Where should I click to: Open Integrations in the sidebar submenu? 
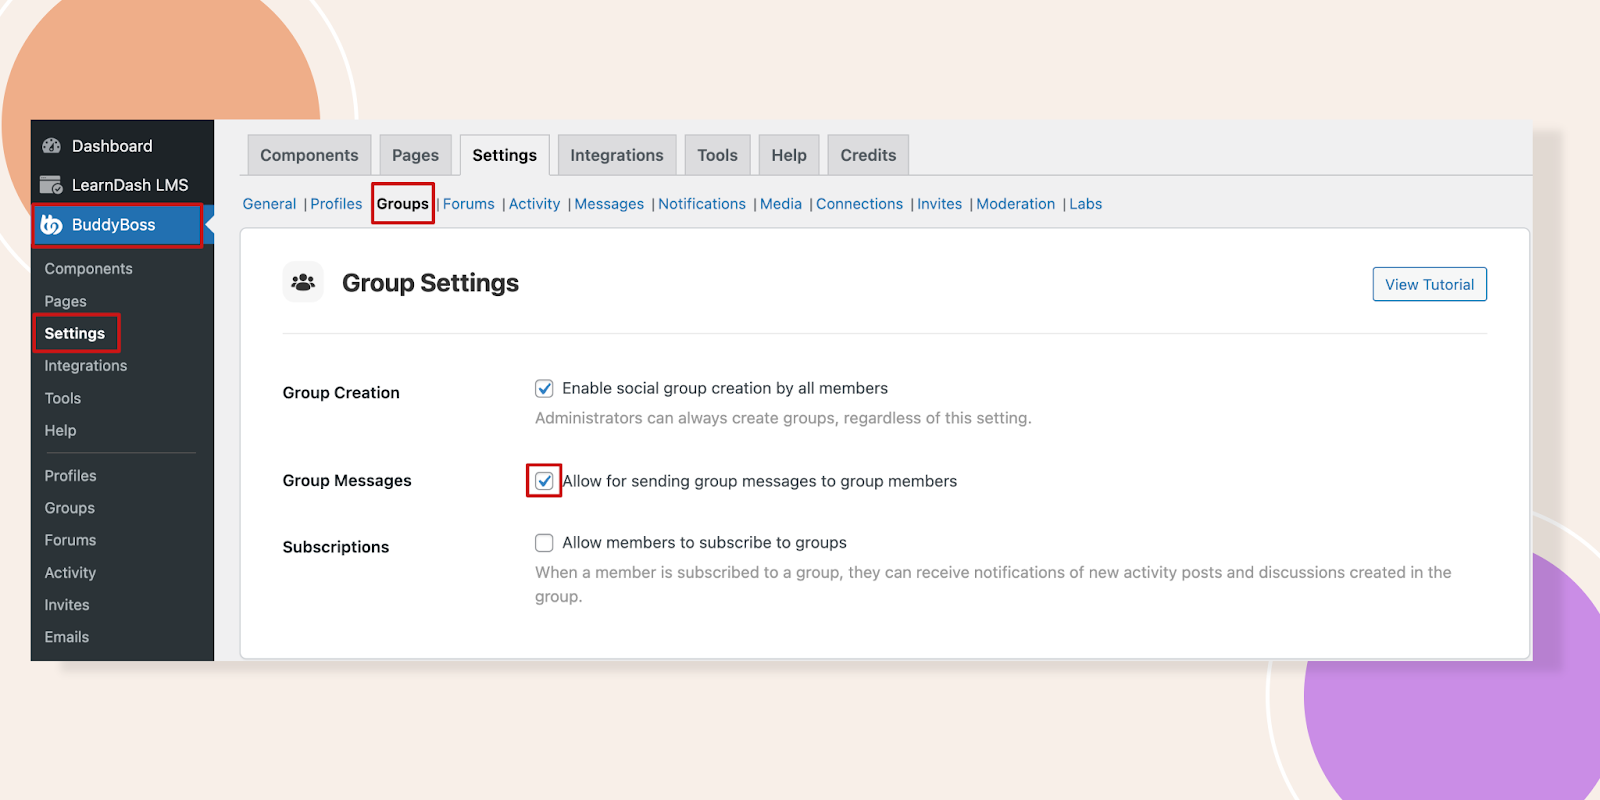[86, 366]
